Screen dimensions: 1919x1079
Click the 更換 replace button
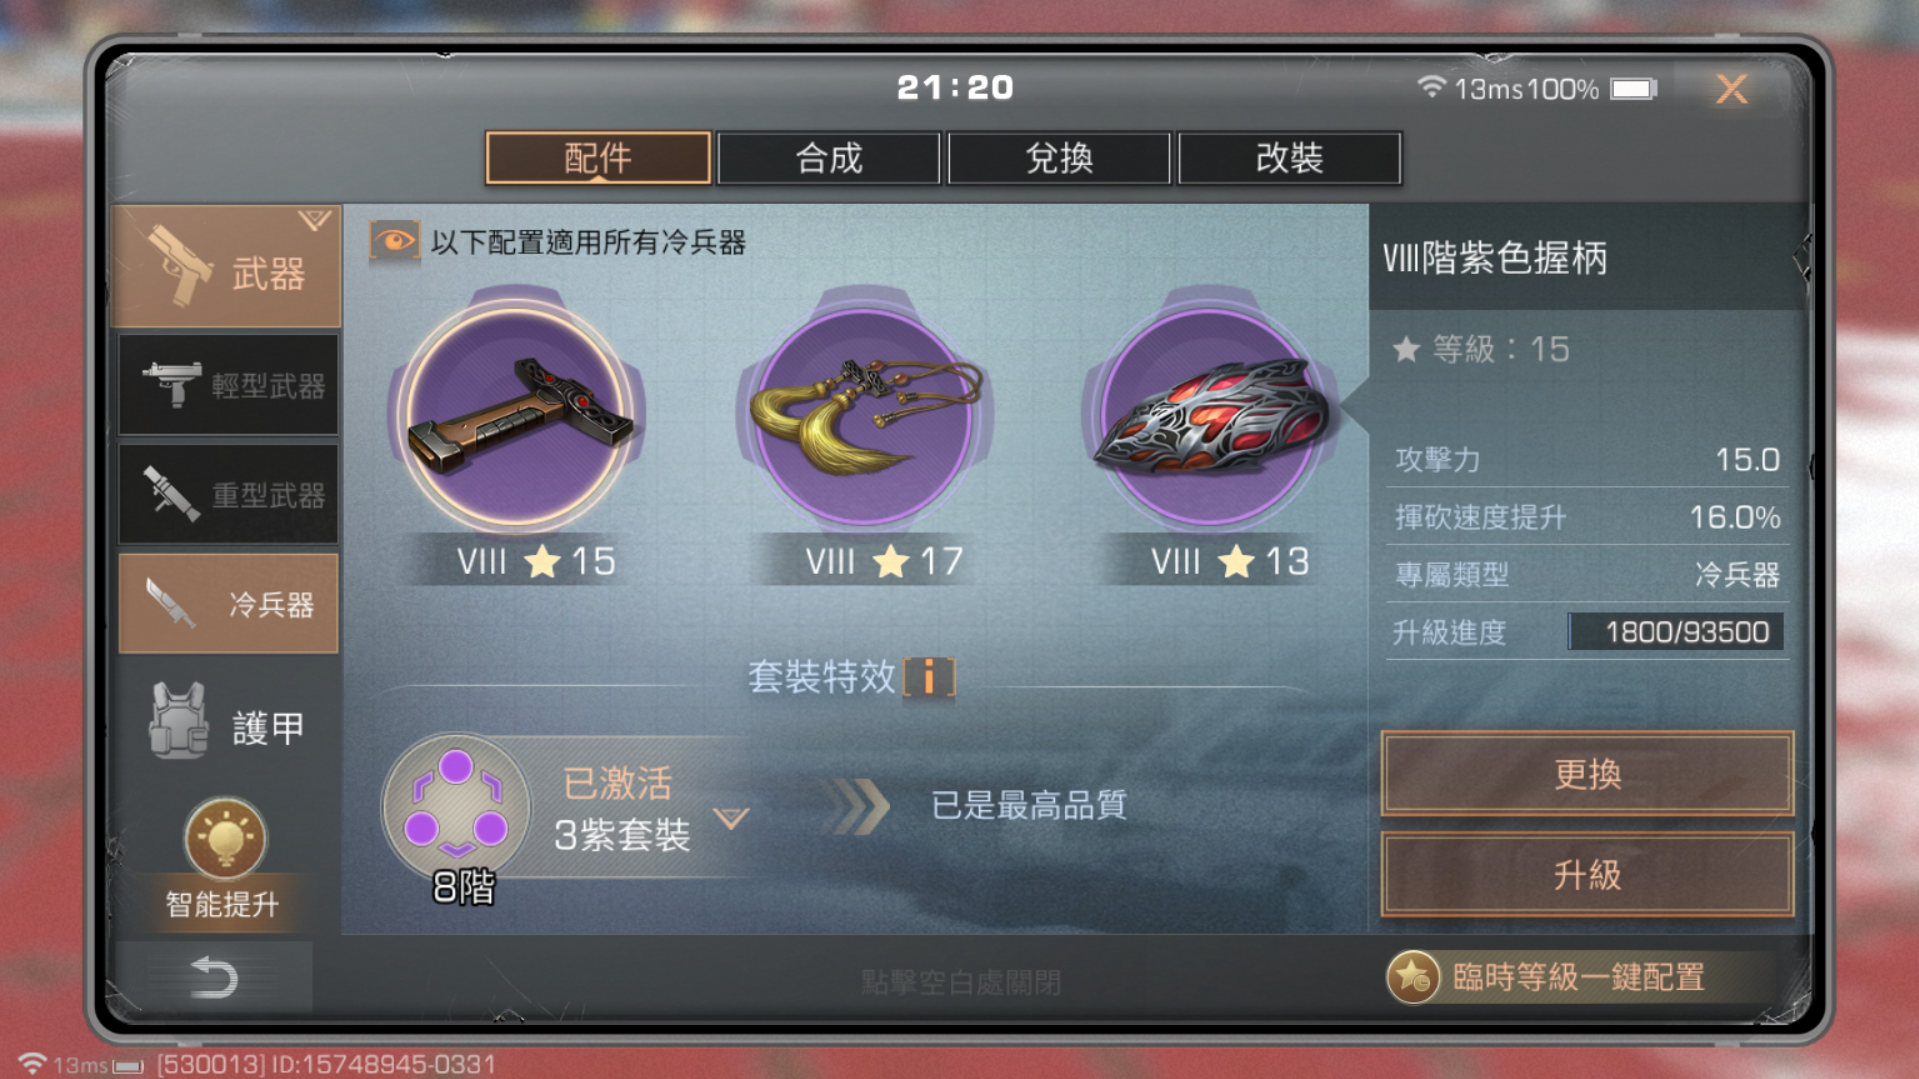(x=1587, y=774)
